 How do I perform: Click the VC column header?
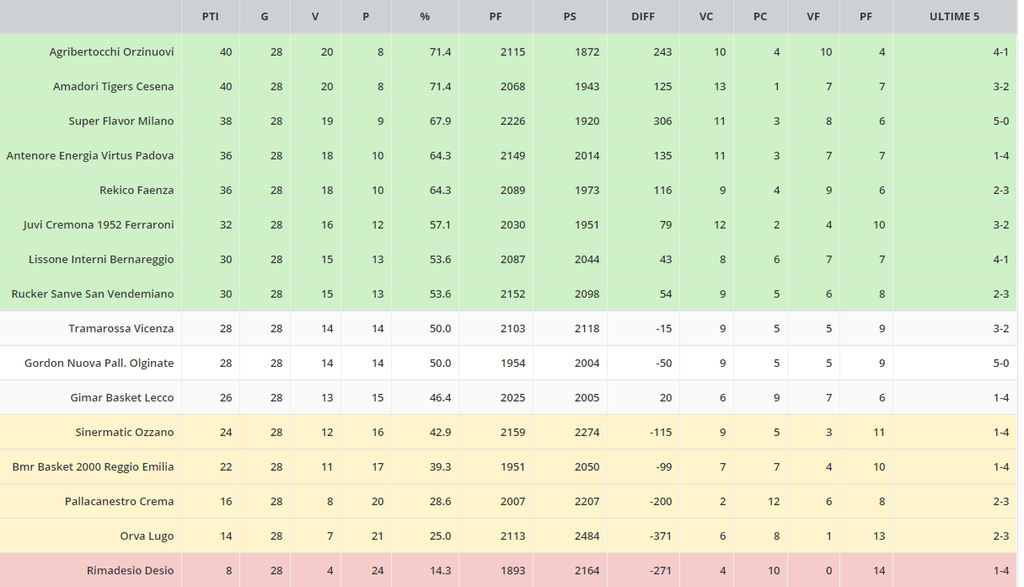click(x=706, y=16)
